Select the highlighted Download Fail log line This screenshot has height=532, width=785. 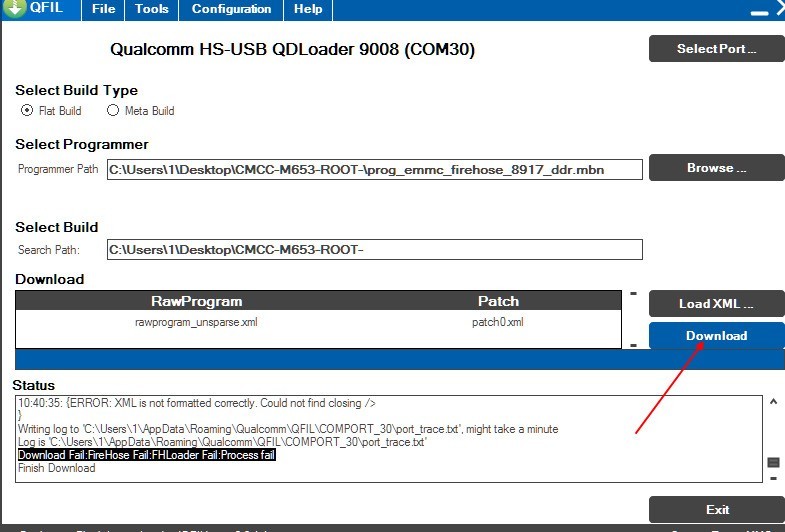[x=147, y=455]
